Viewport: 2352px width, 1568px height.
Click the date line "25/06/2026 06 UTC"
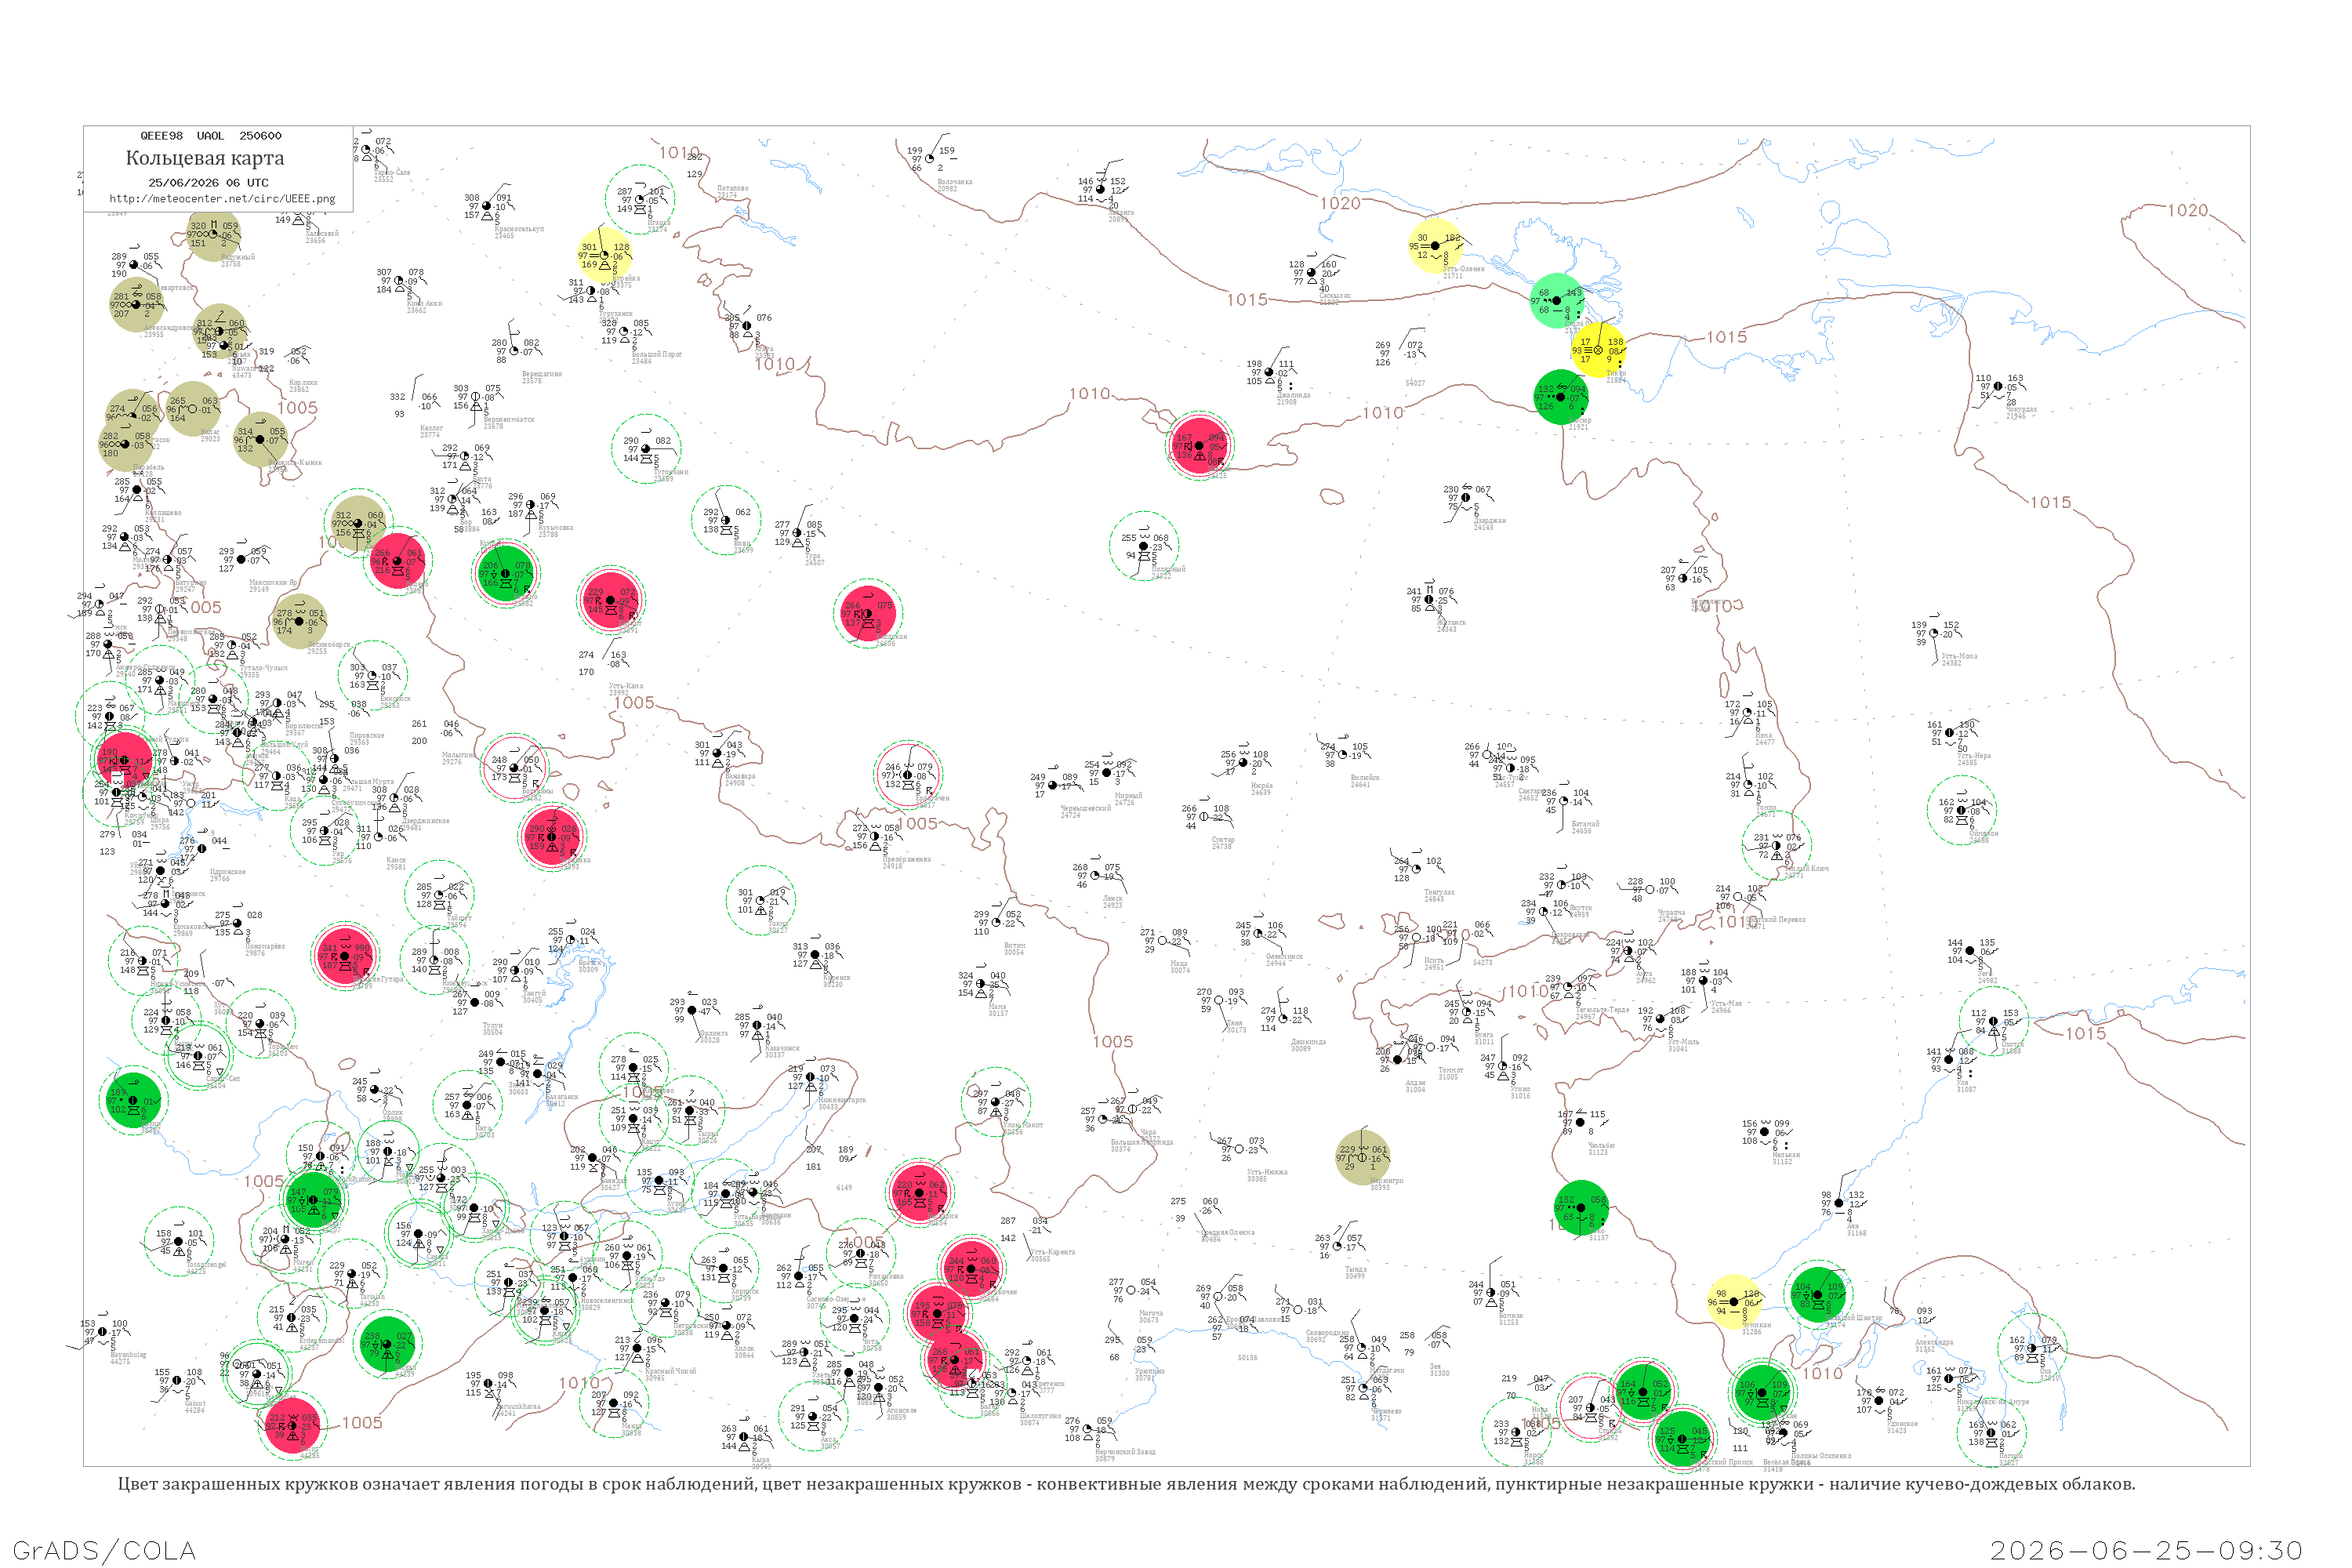pyautogui.click(x=208, y=183)
